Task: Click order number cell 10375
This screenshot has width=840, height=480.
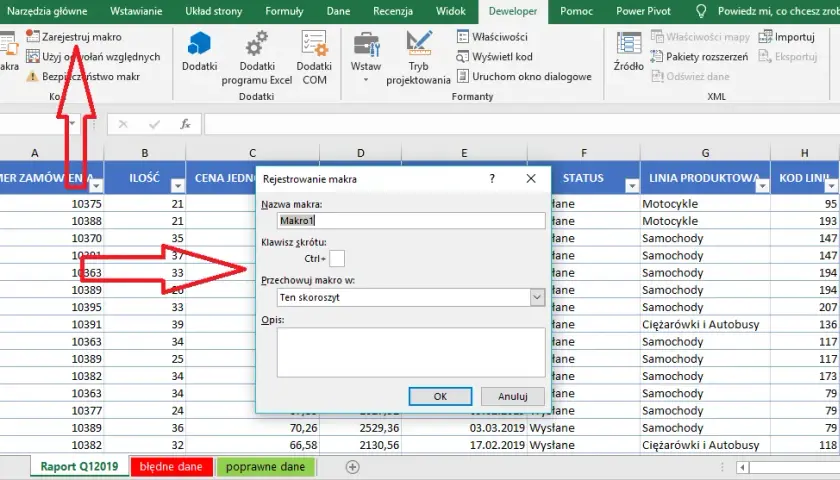Action: click(x=52, y=204)
